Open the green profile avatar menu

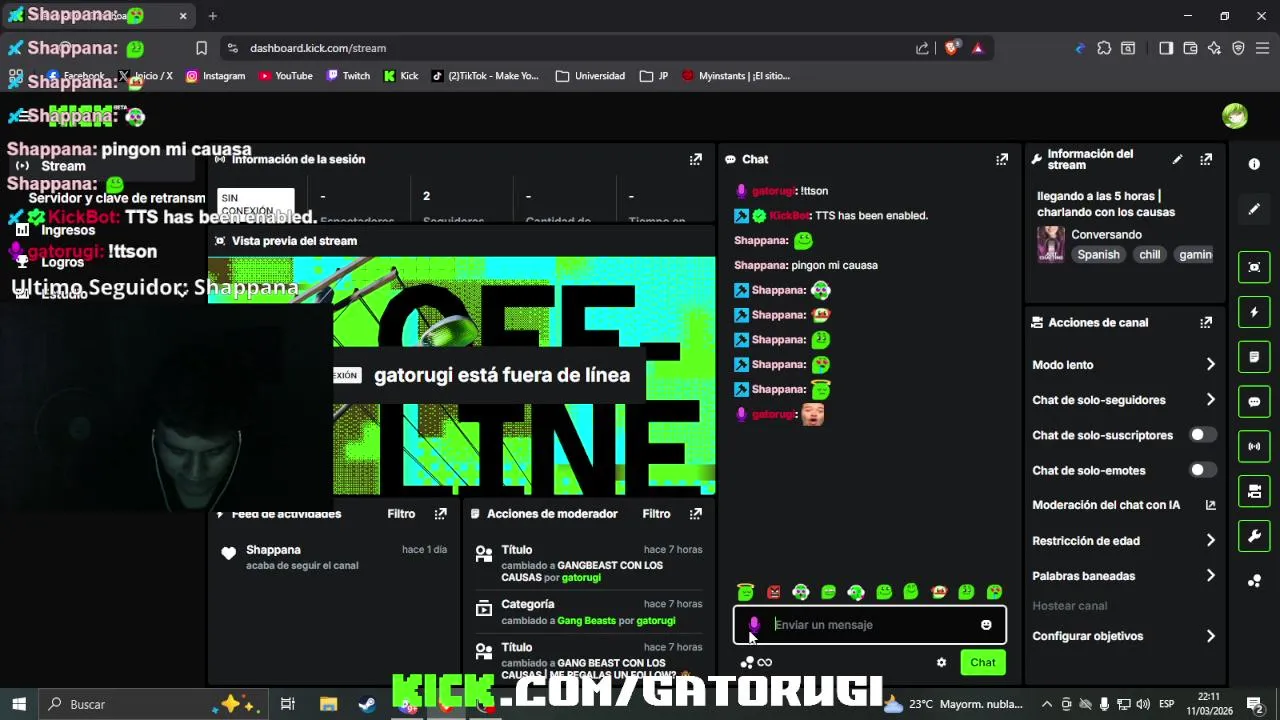pyautogui.click(x=1235, y=116)
